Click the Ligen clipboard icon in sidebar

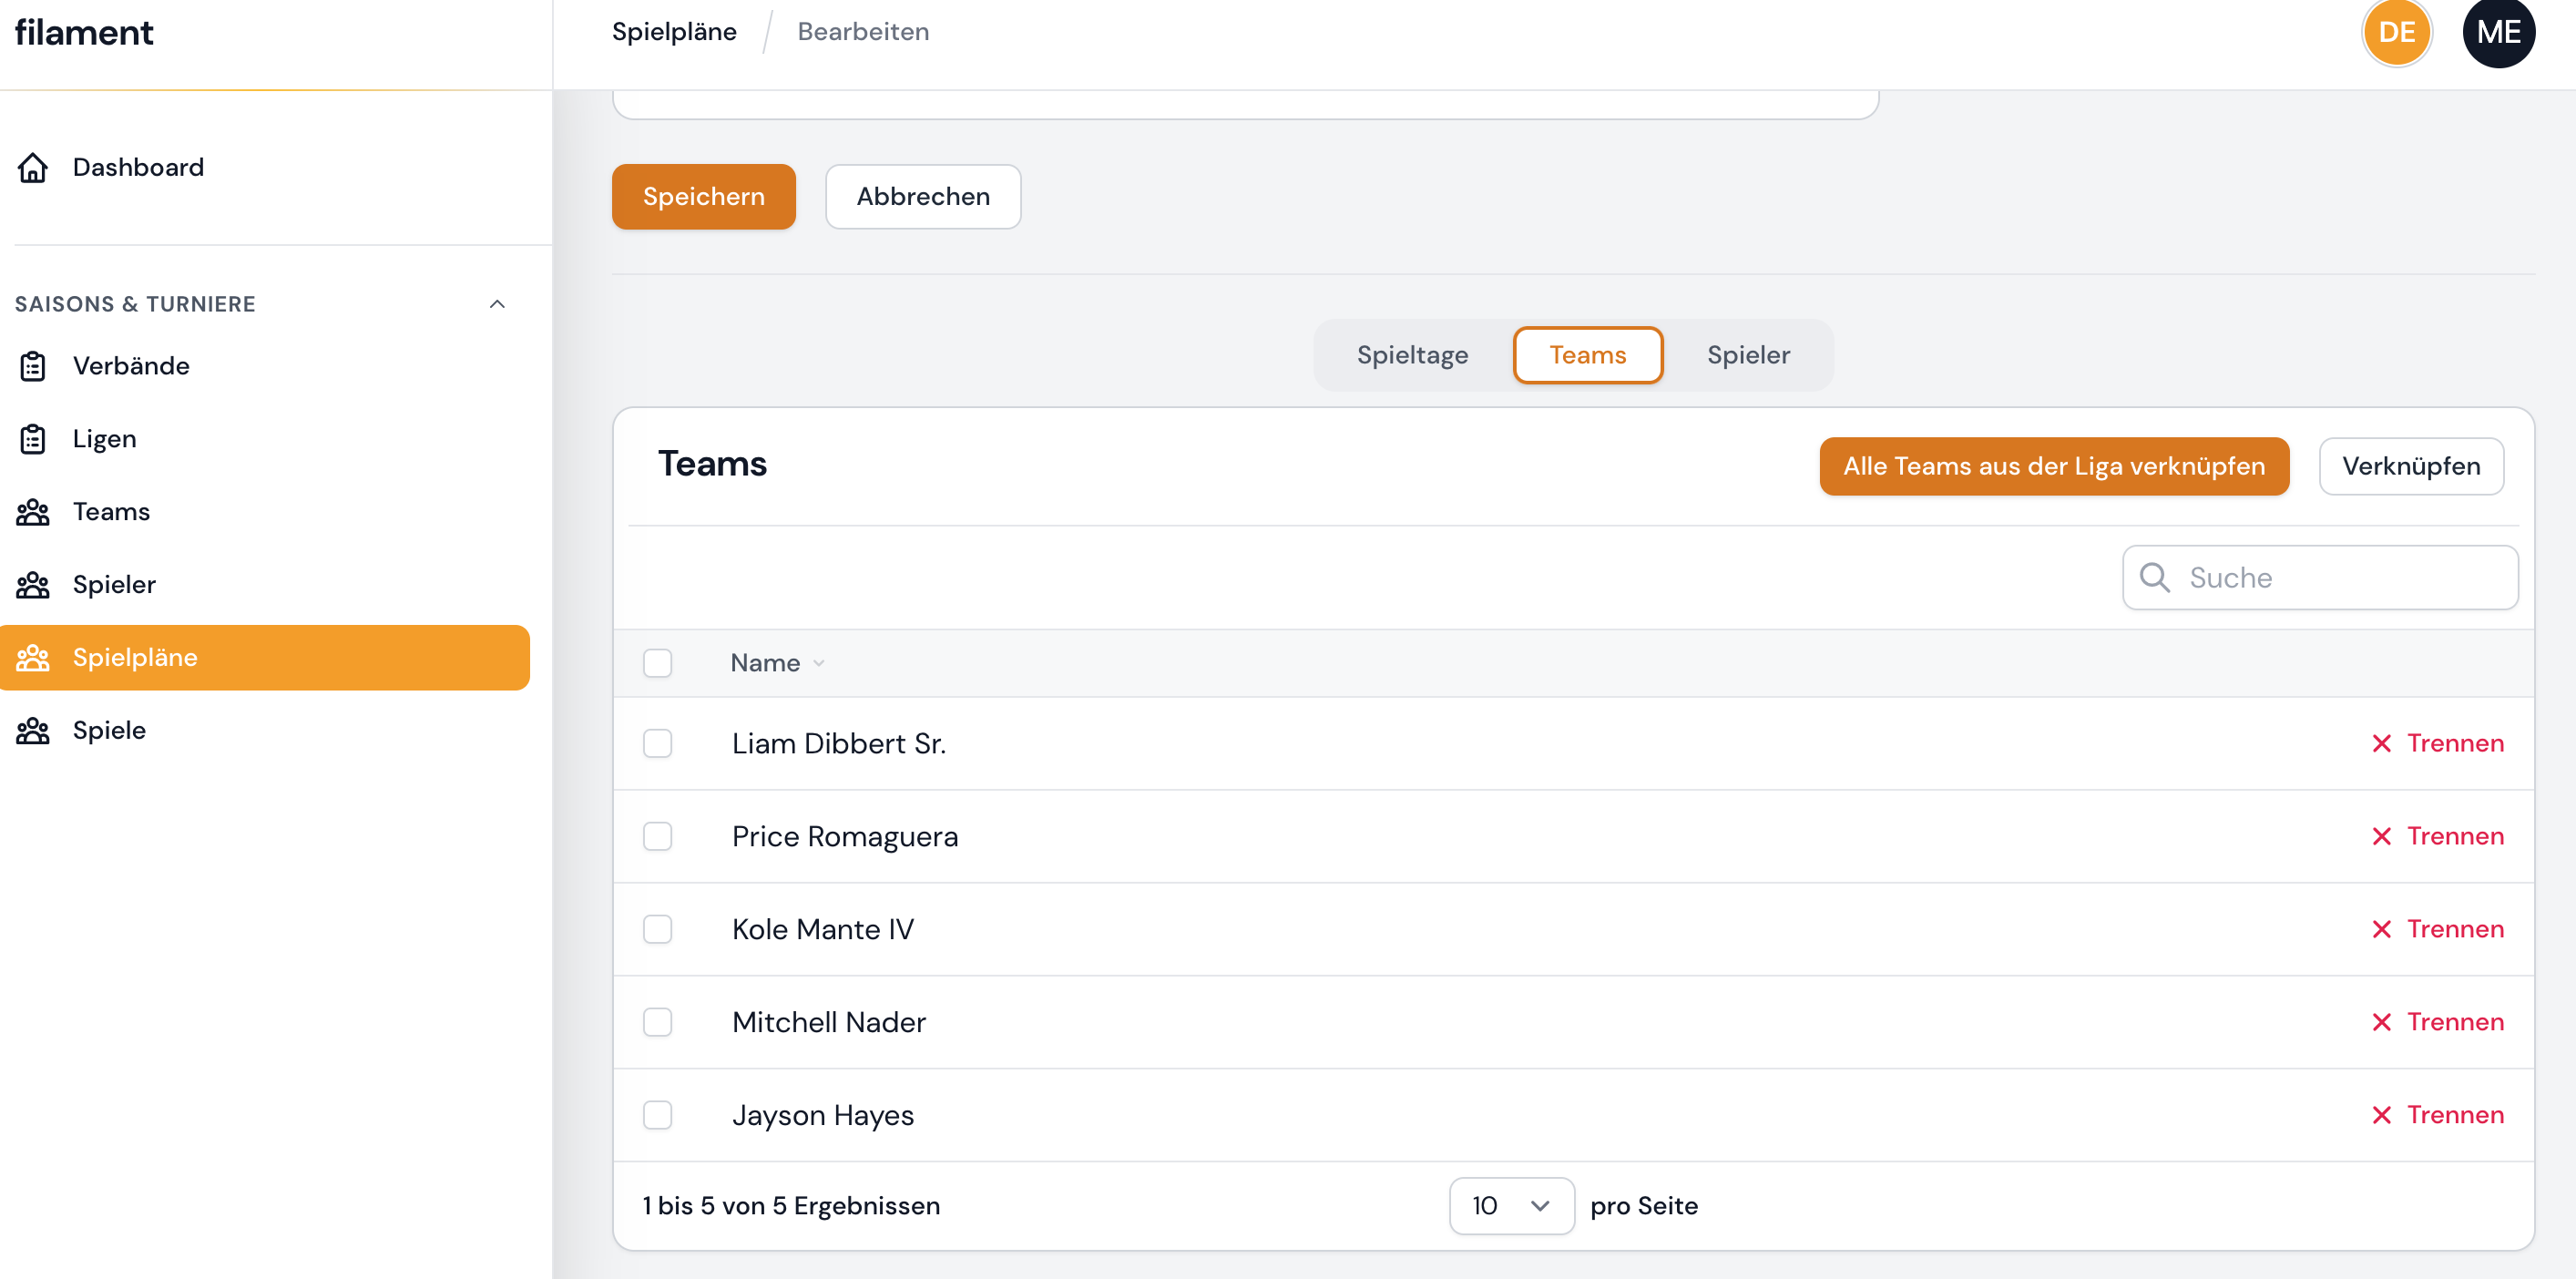tap(33, 438)
